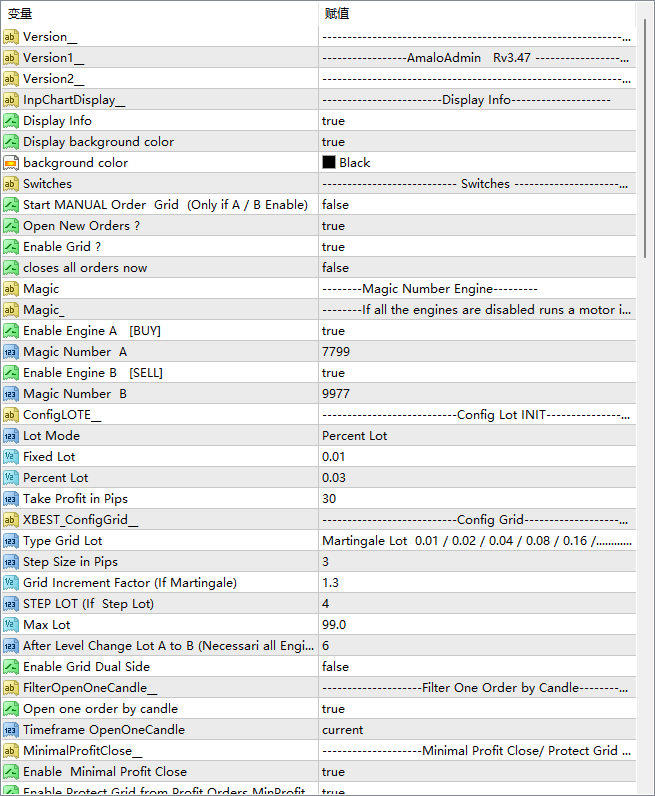655x796 pixels.
Task: Click the string icon next to Version2_
Action: tap(11, 79)
